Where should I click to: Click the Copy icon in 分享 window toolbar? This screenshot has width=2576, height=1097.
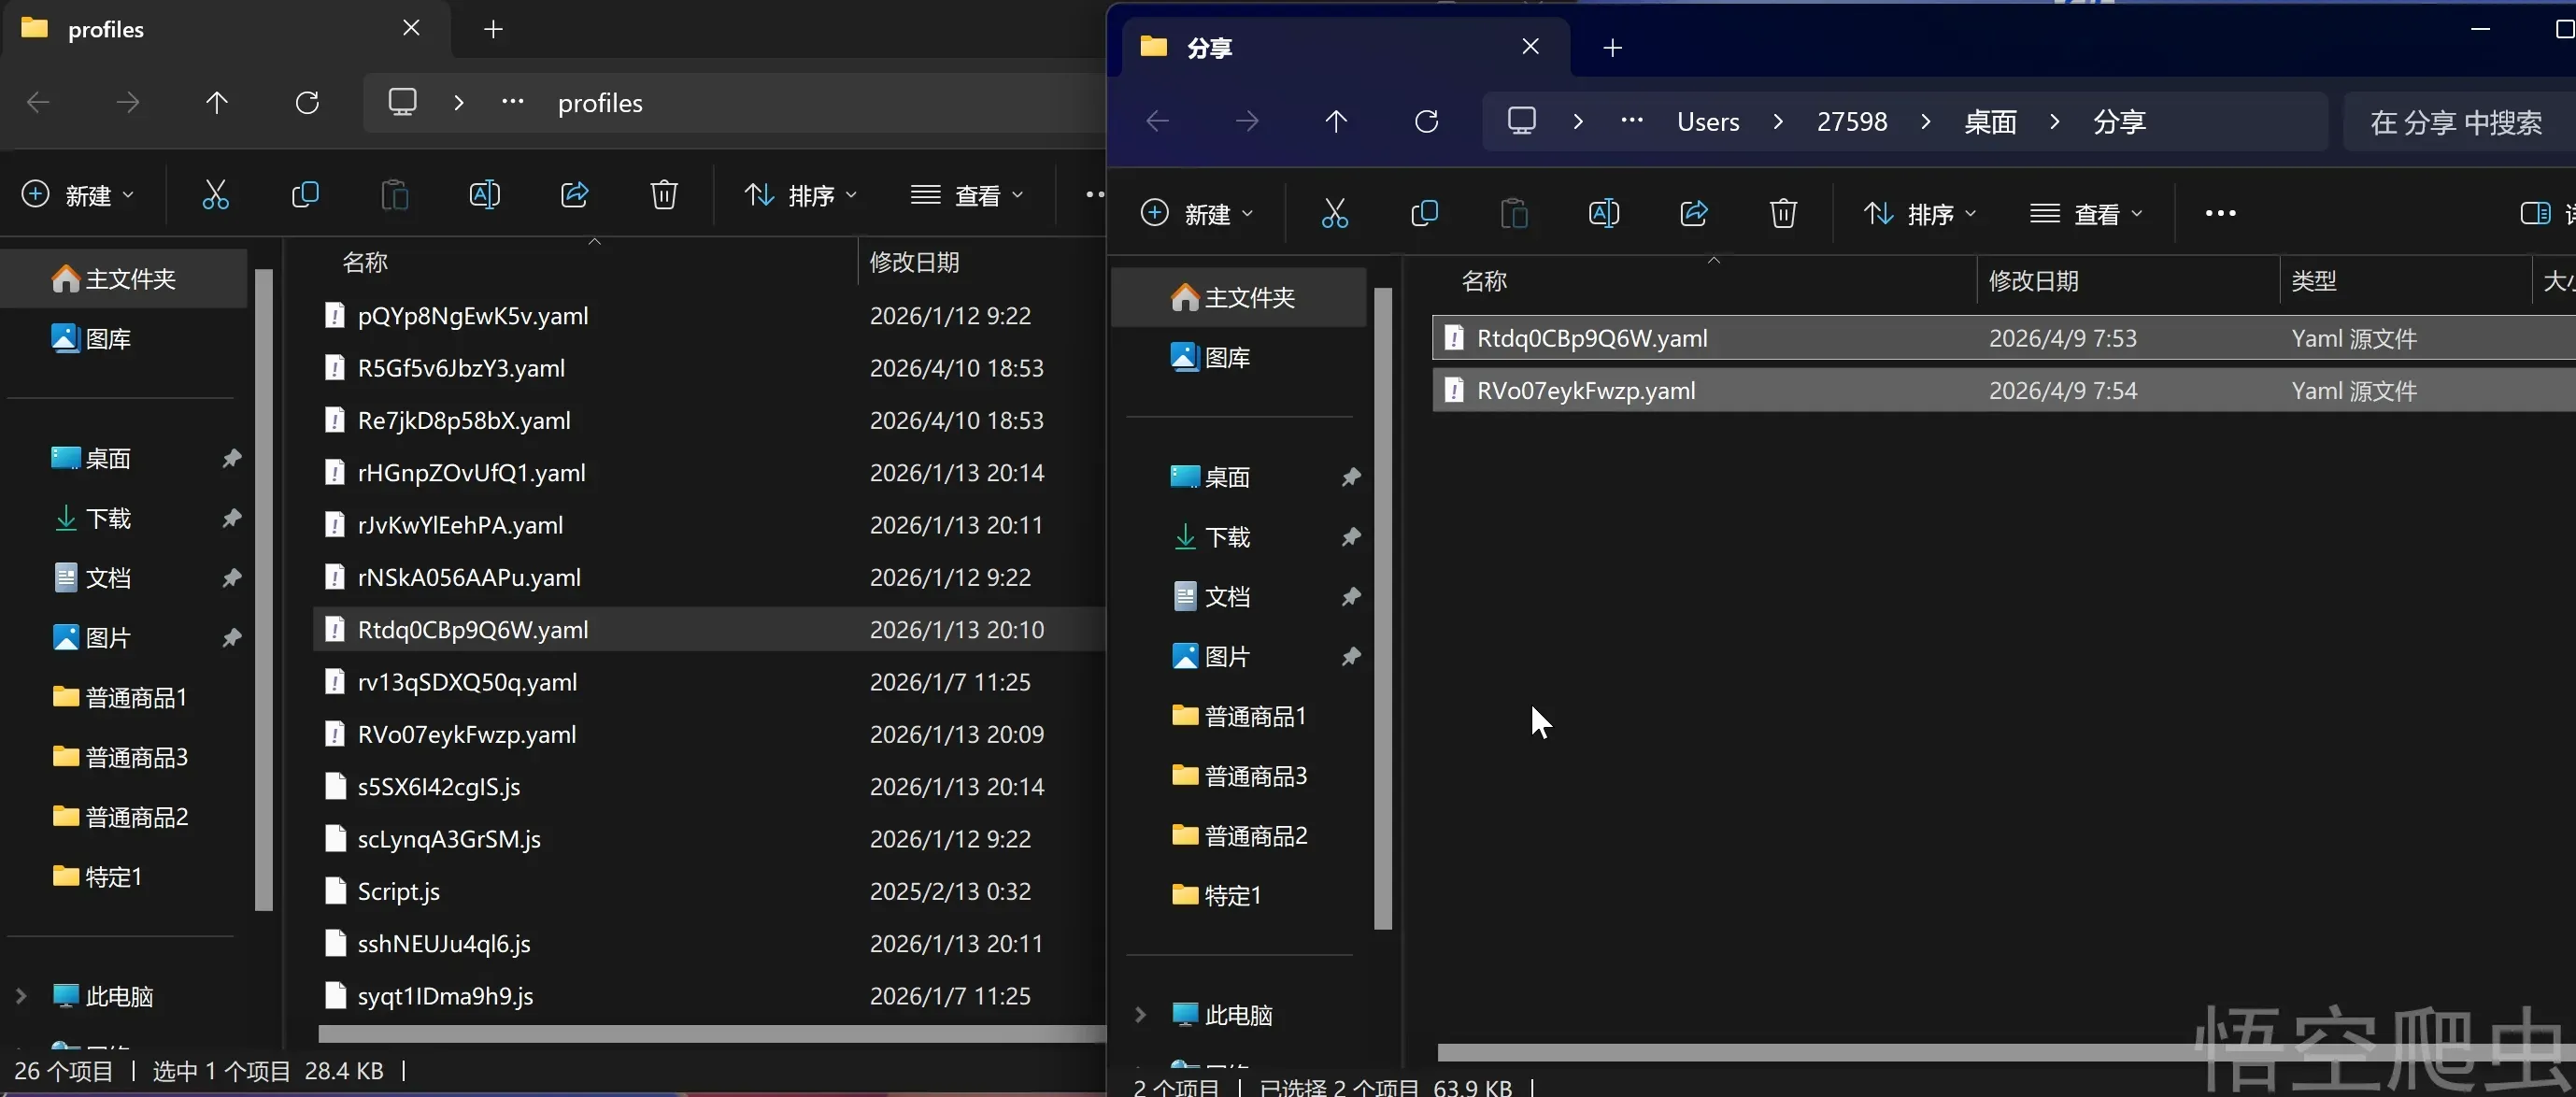click(x=1424, y=213)
